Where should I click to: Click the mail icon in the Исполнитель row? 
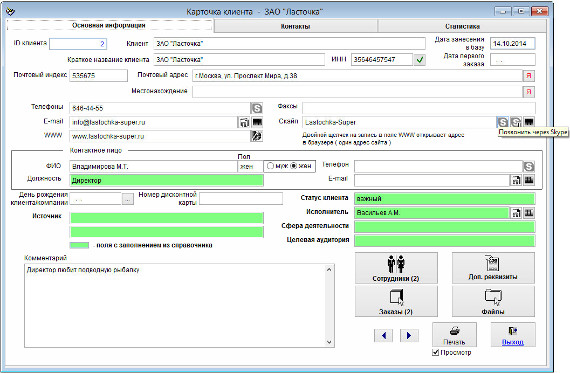tap(516, 213)
